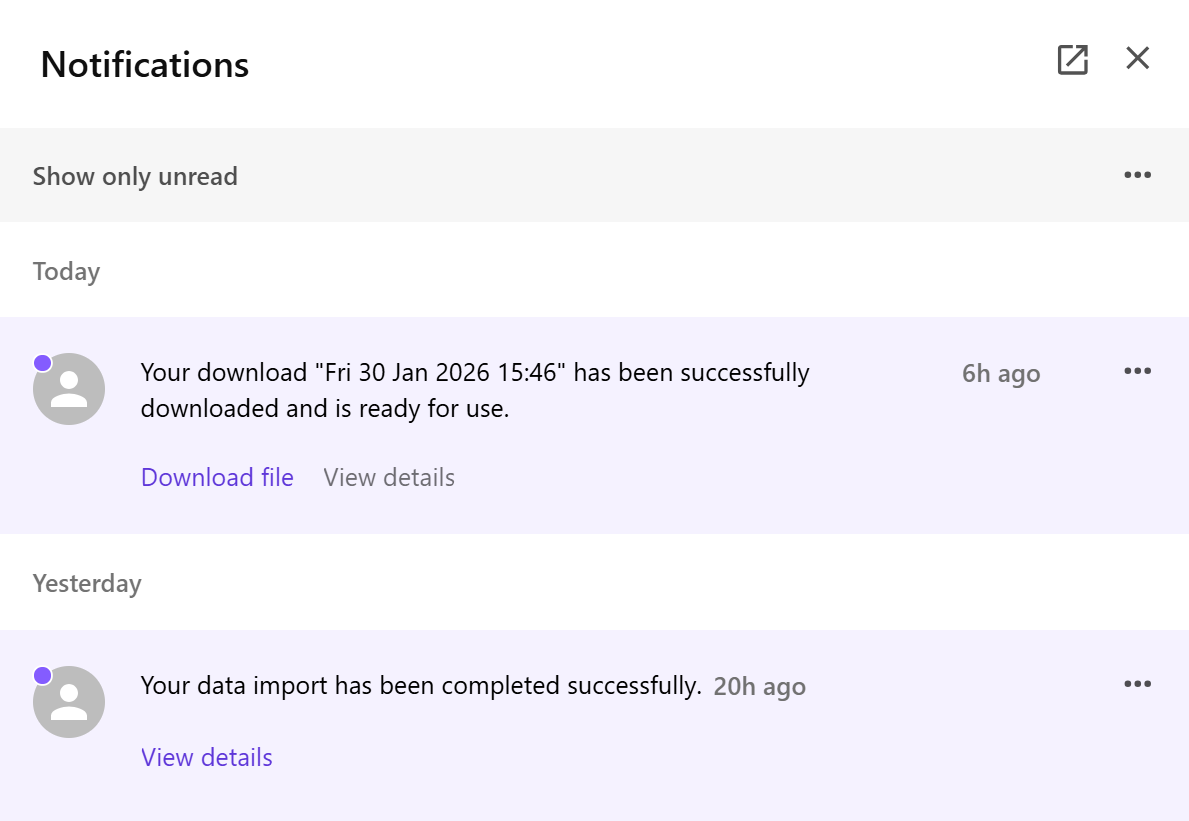
Task: Open more options beside Show only unread
Action: [1137, 176]
